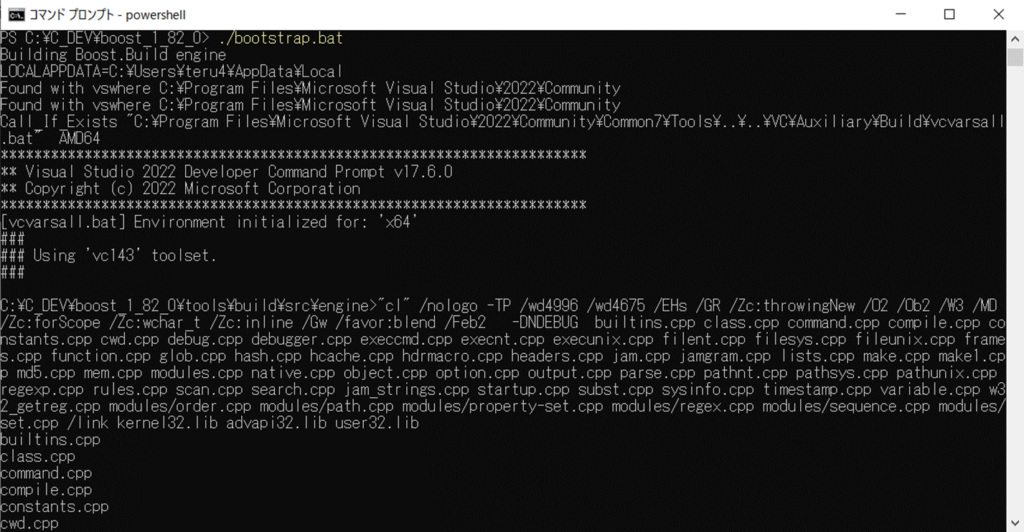Click the cwd.cpp line at the bottom
Screen dimensions: 1024x532
click(30, 523)
